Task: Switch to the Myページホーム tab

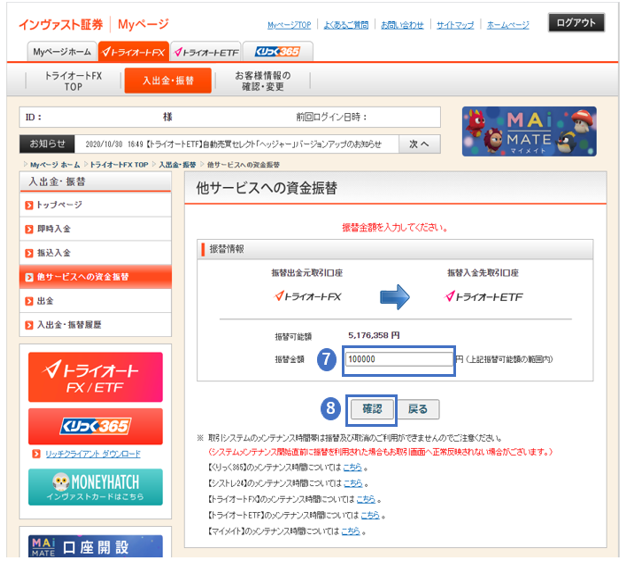Action: pyautogui.click(x=62, y=52)
